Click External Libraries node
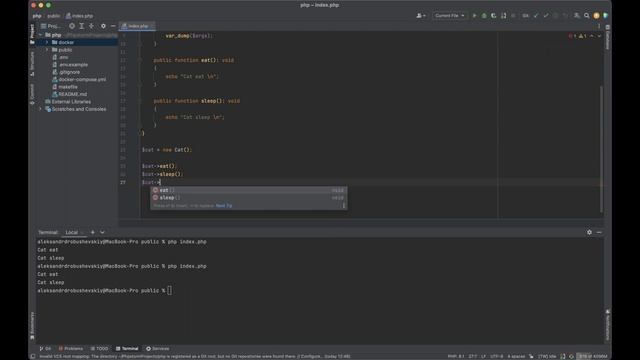640x360 pixels. click(68, 102)
